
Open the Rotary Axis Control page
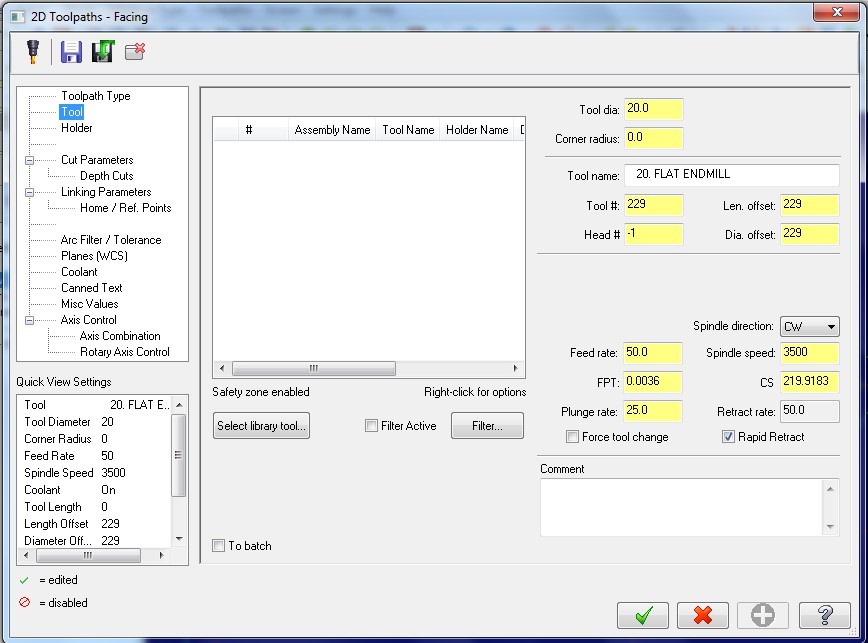tap(125, 352)
